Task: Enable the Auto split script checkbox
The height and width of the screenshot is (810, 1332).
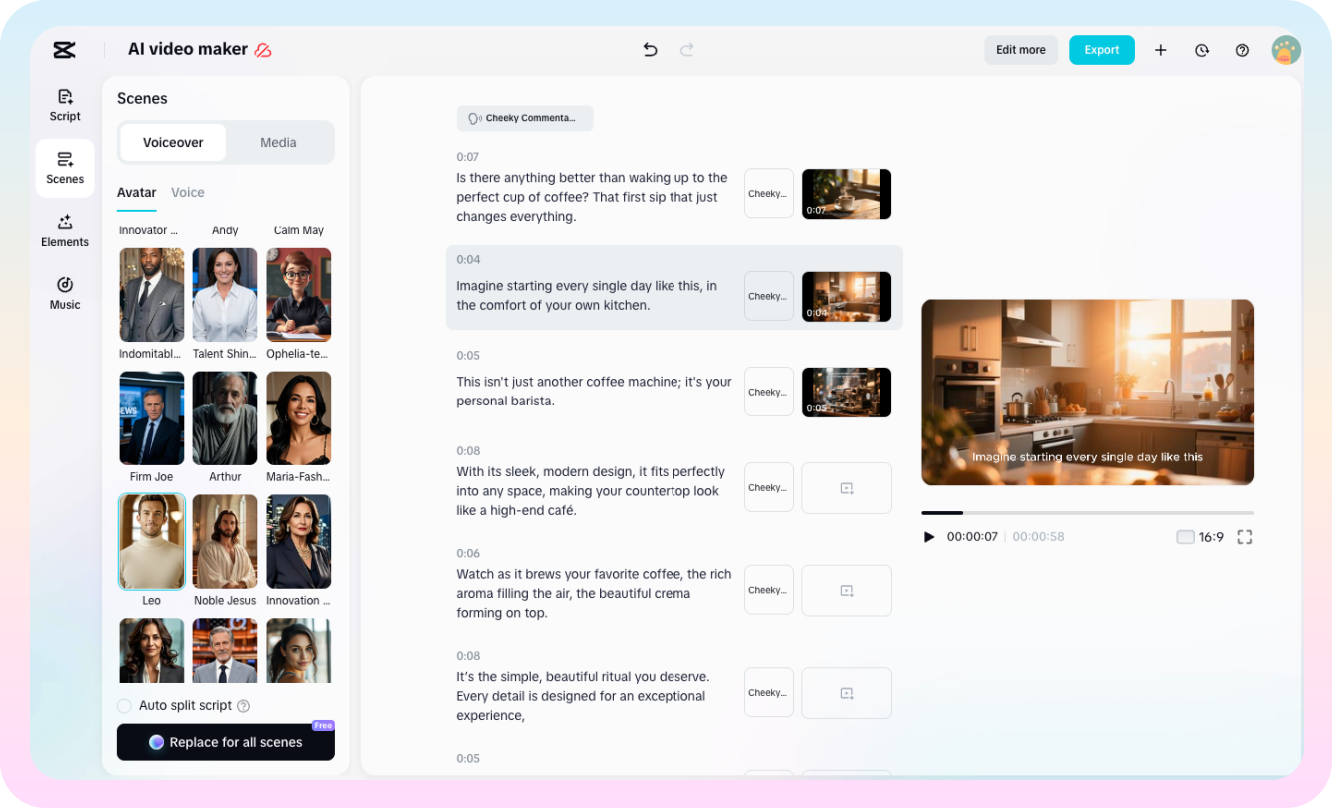Action: (x=124, y=705)
